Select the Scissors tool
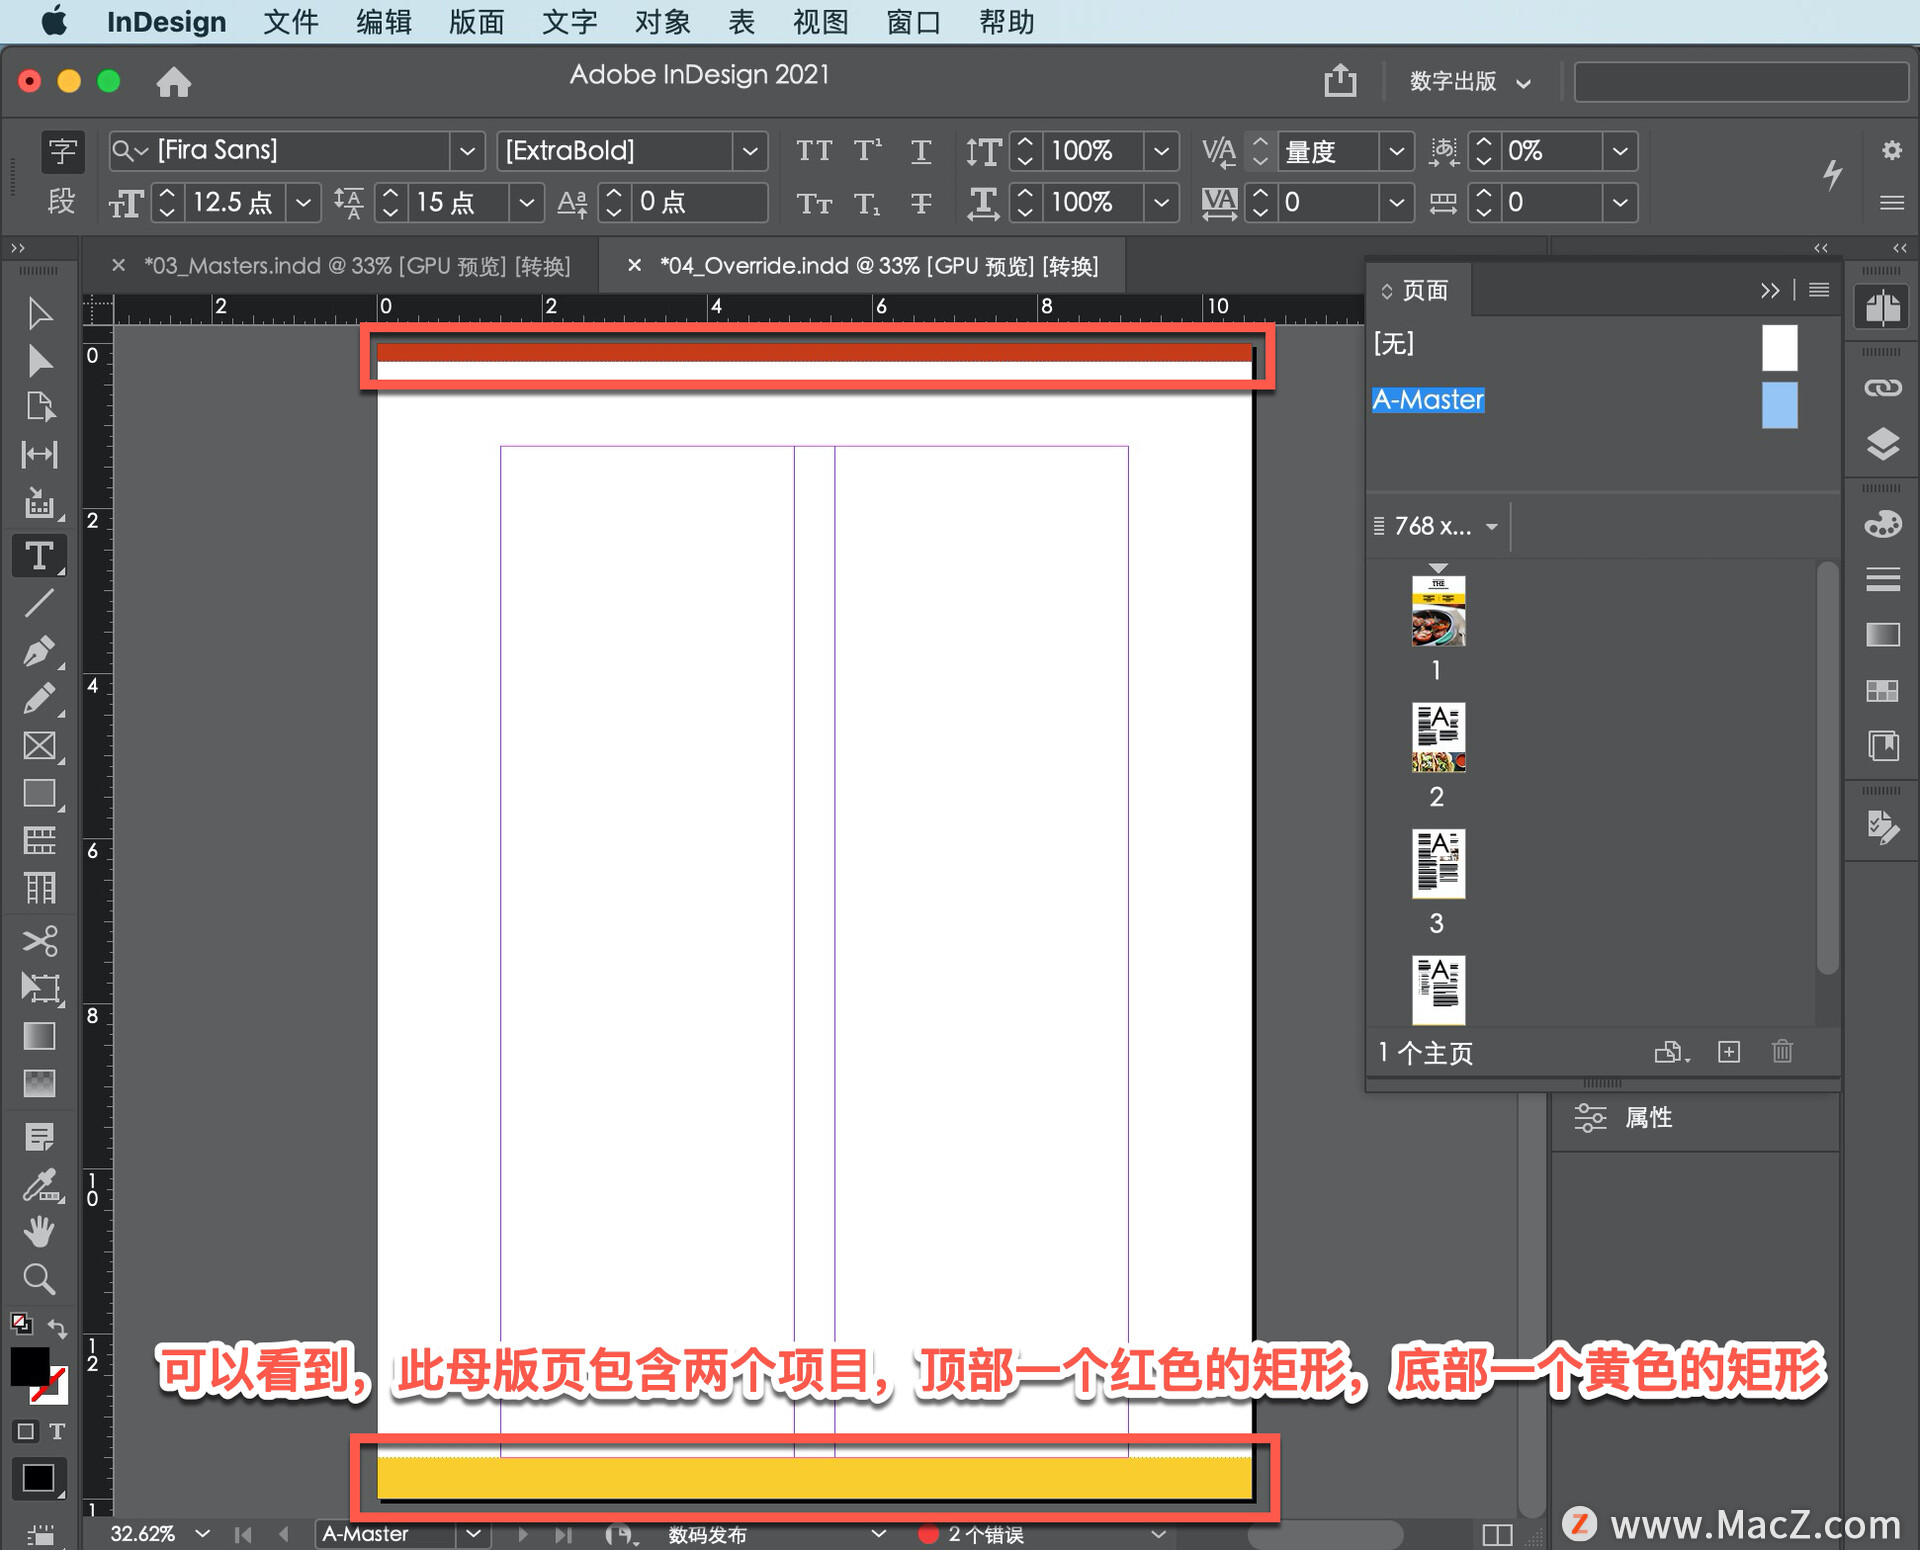The image size is (1920, 1550). 39,941
